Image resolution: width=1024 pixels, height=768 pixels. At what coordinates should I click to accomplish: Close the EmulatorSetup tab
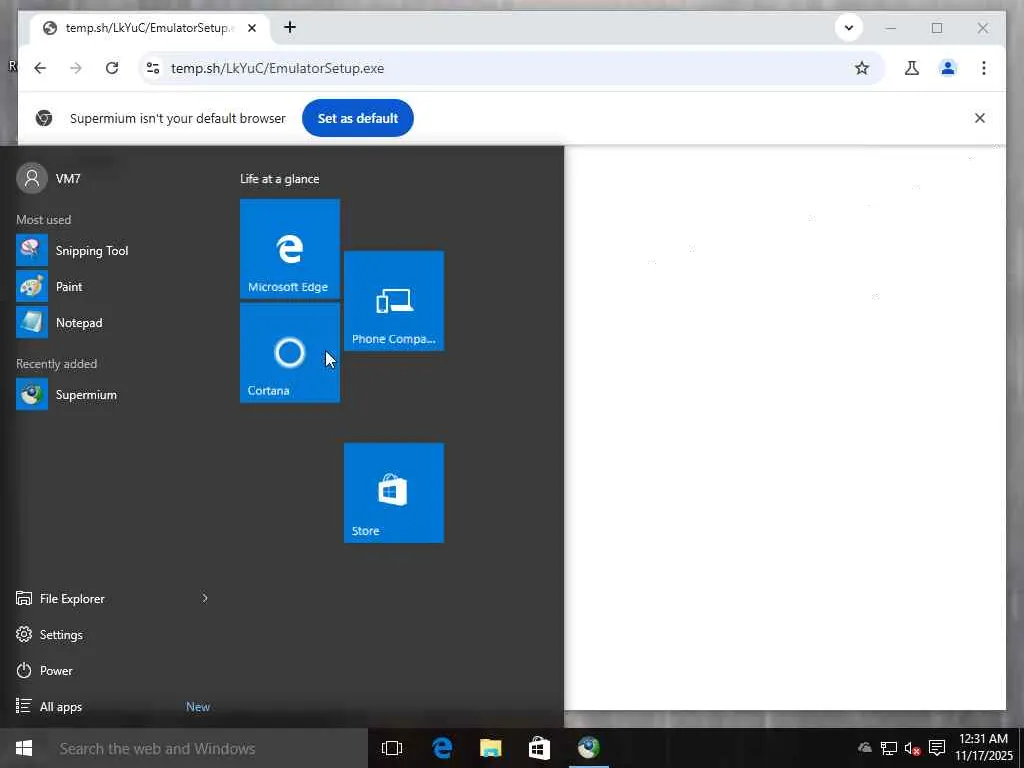pos(252,28)
